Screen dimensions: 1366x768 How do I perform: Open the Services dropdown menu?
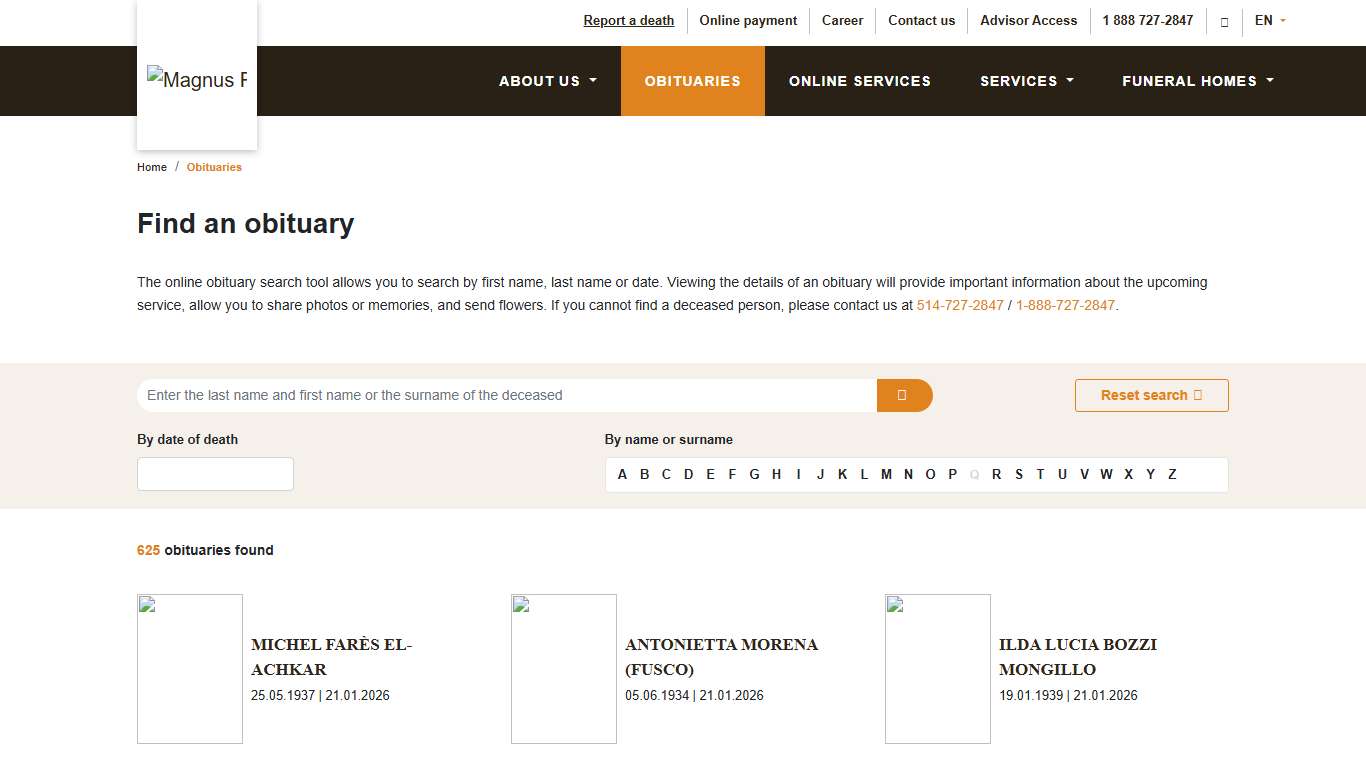tap(1026, 81)
